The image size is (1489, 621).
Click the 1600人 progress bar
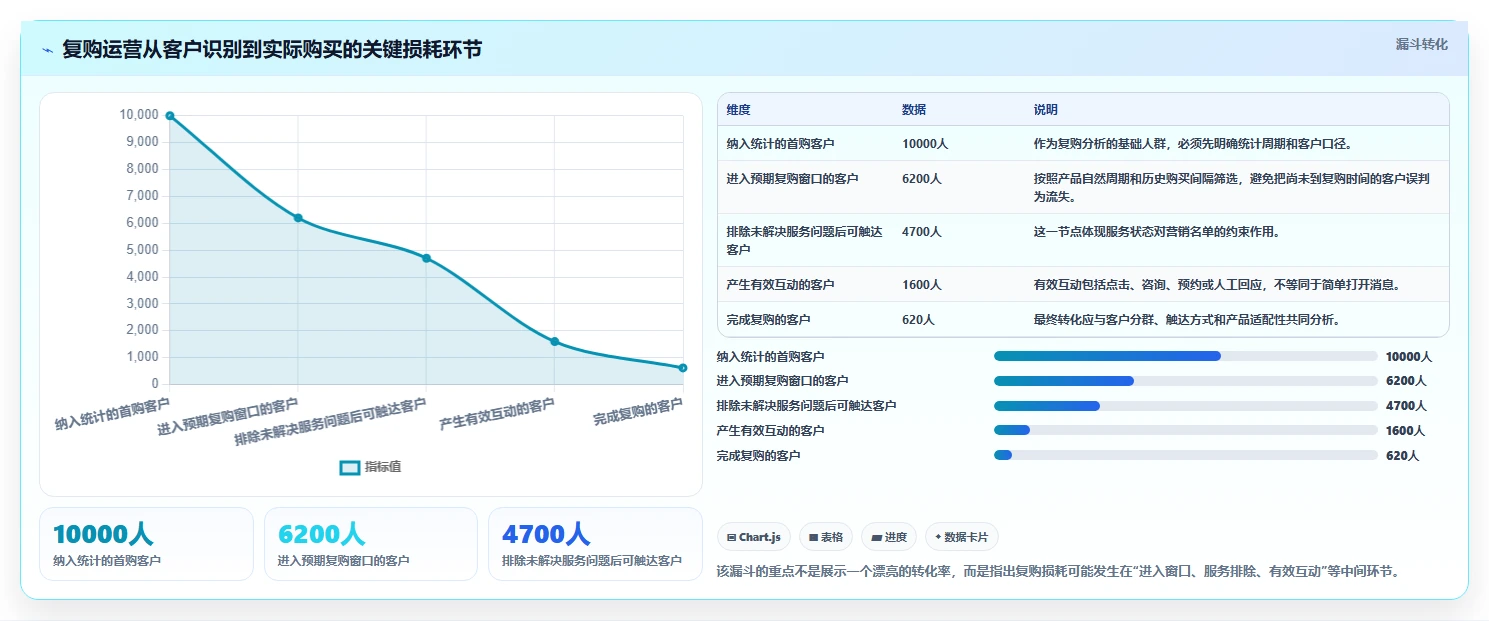tap(1186, 430)
